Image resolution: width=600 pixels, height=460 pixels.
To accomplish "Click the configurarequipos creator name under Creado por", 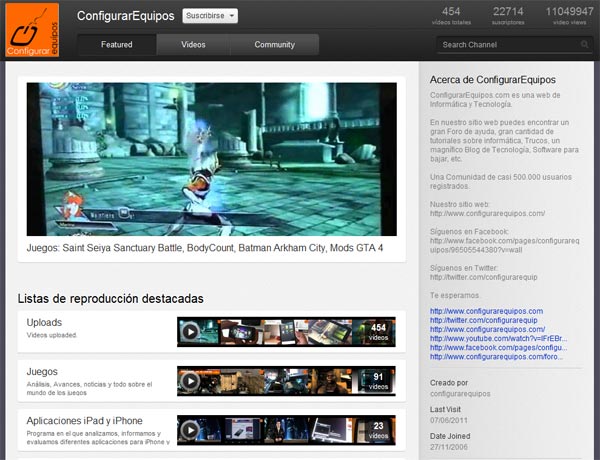I will (460, 394).
